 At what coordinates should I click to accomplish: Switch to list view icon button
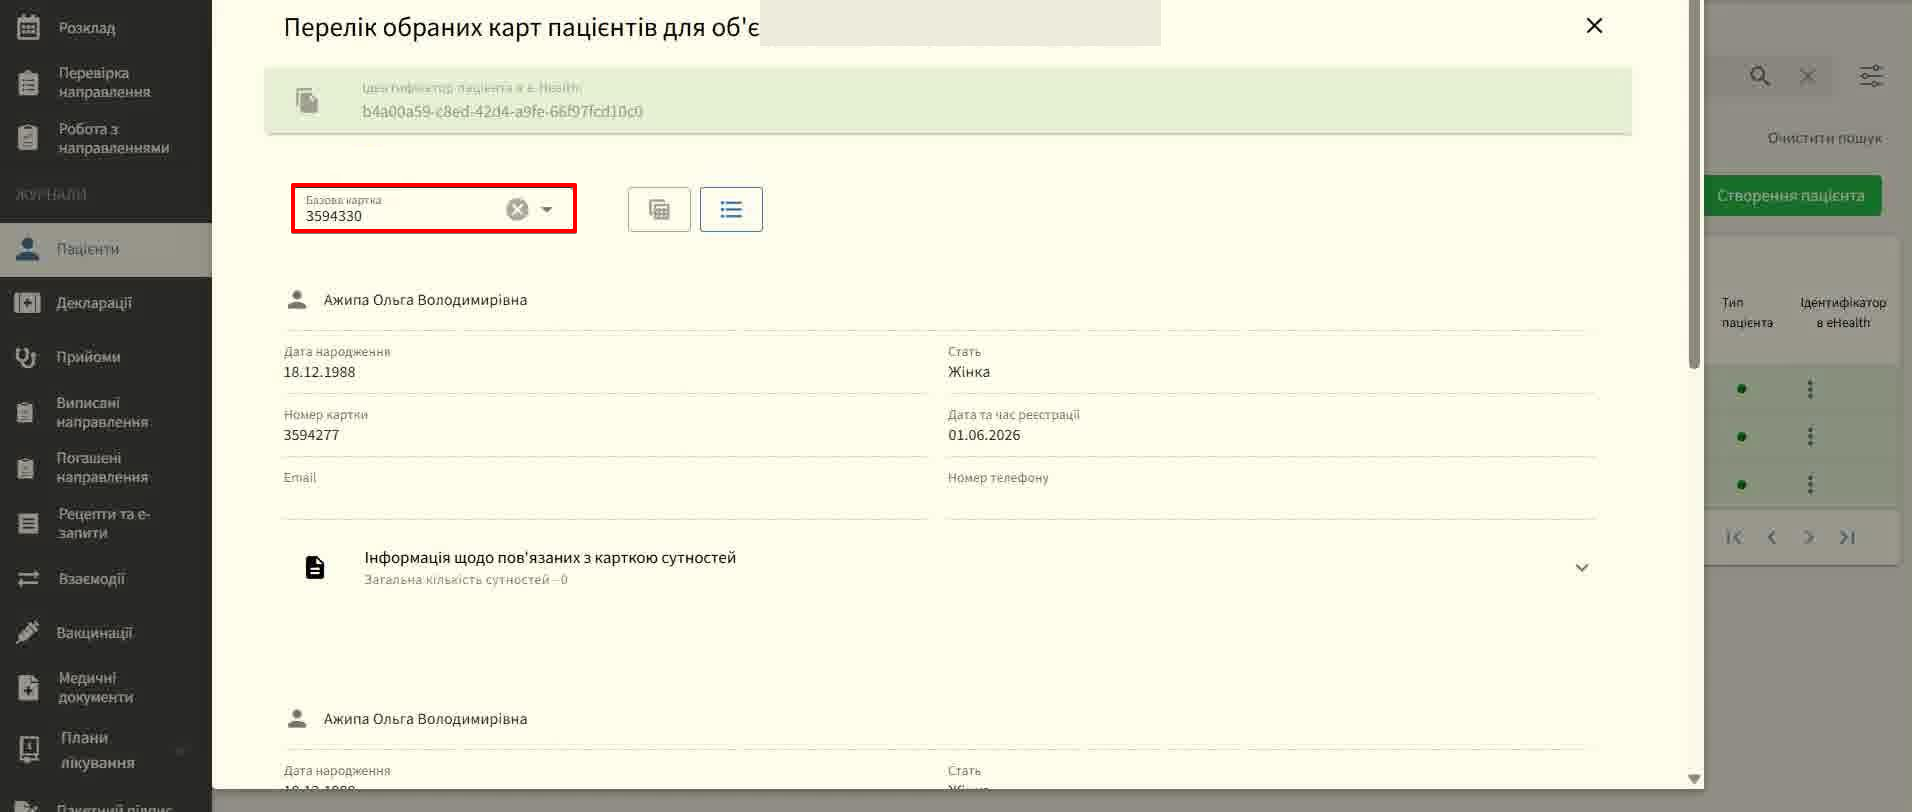(x=731, y=209)
